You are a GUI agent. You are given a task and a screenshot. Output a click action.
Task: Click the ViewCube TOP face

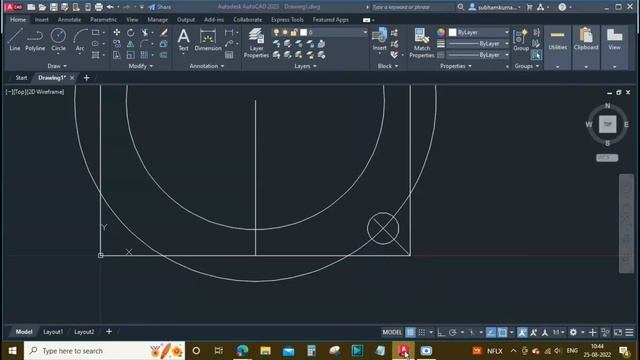coord(607,124)
